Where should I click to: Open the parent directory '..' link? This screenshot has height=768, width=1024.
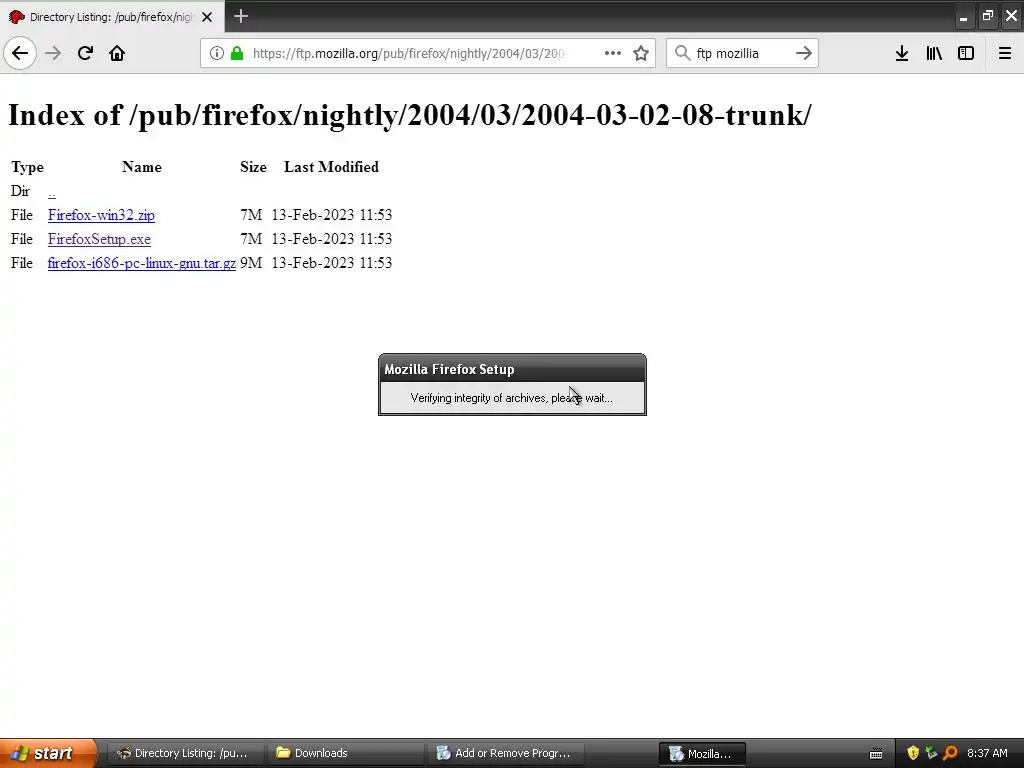coord(52,191)
